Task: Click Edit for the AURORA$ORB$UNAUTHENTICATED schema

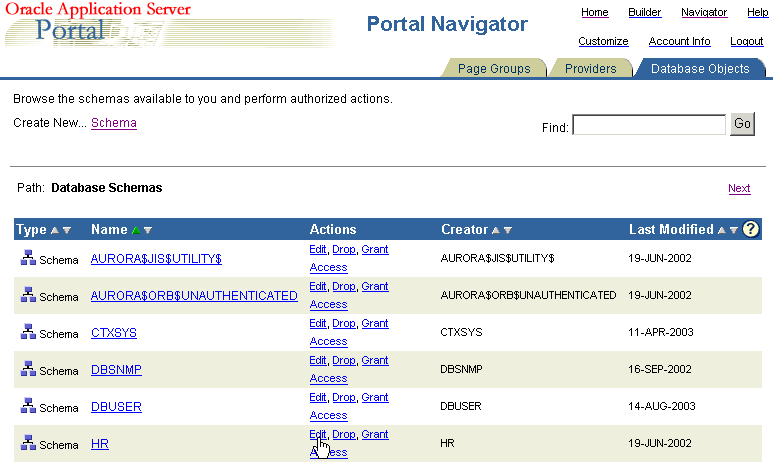Action: click(317, 287)
